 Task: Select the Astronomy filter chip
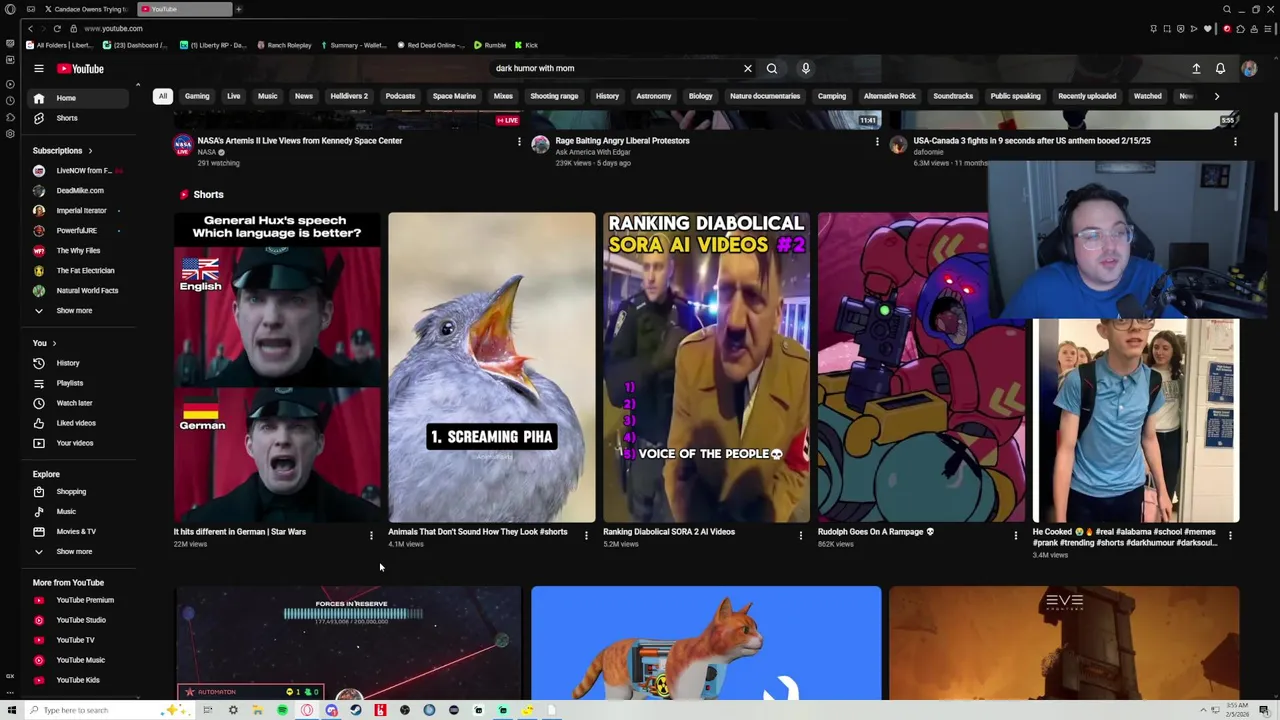coord(654,96)
